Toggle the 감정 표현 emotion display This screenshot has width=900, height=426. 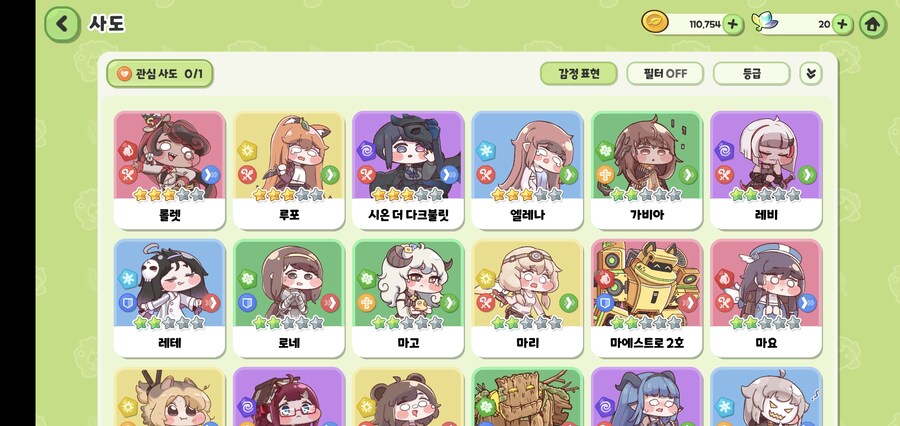click(x=579, y=73)
